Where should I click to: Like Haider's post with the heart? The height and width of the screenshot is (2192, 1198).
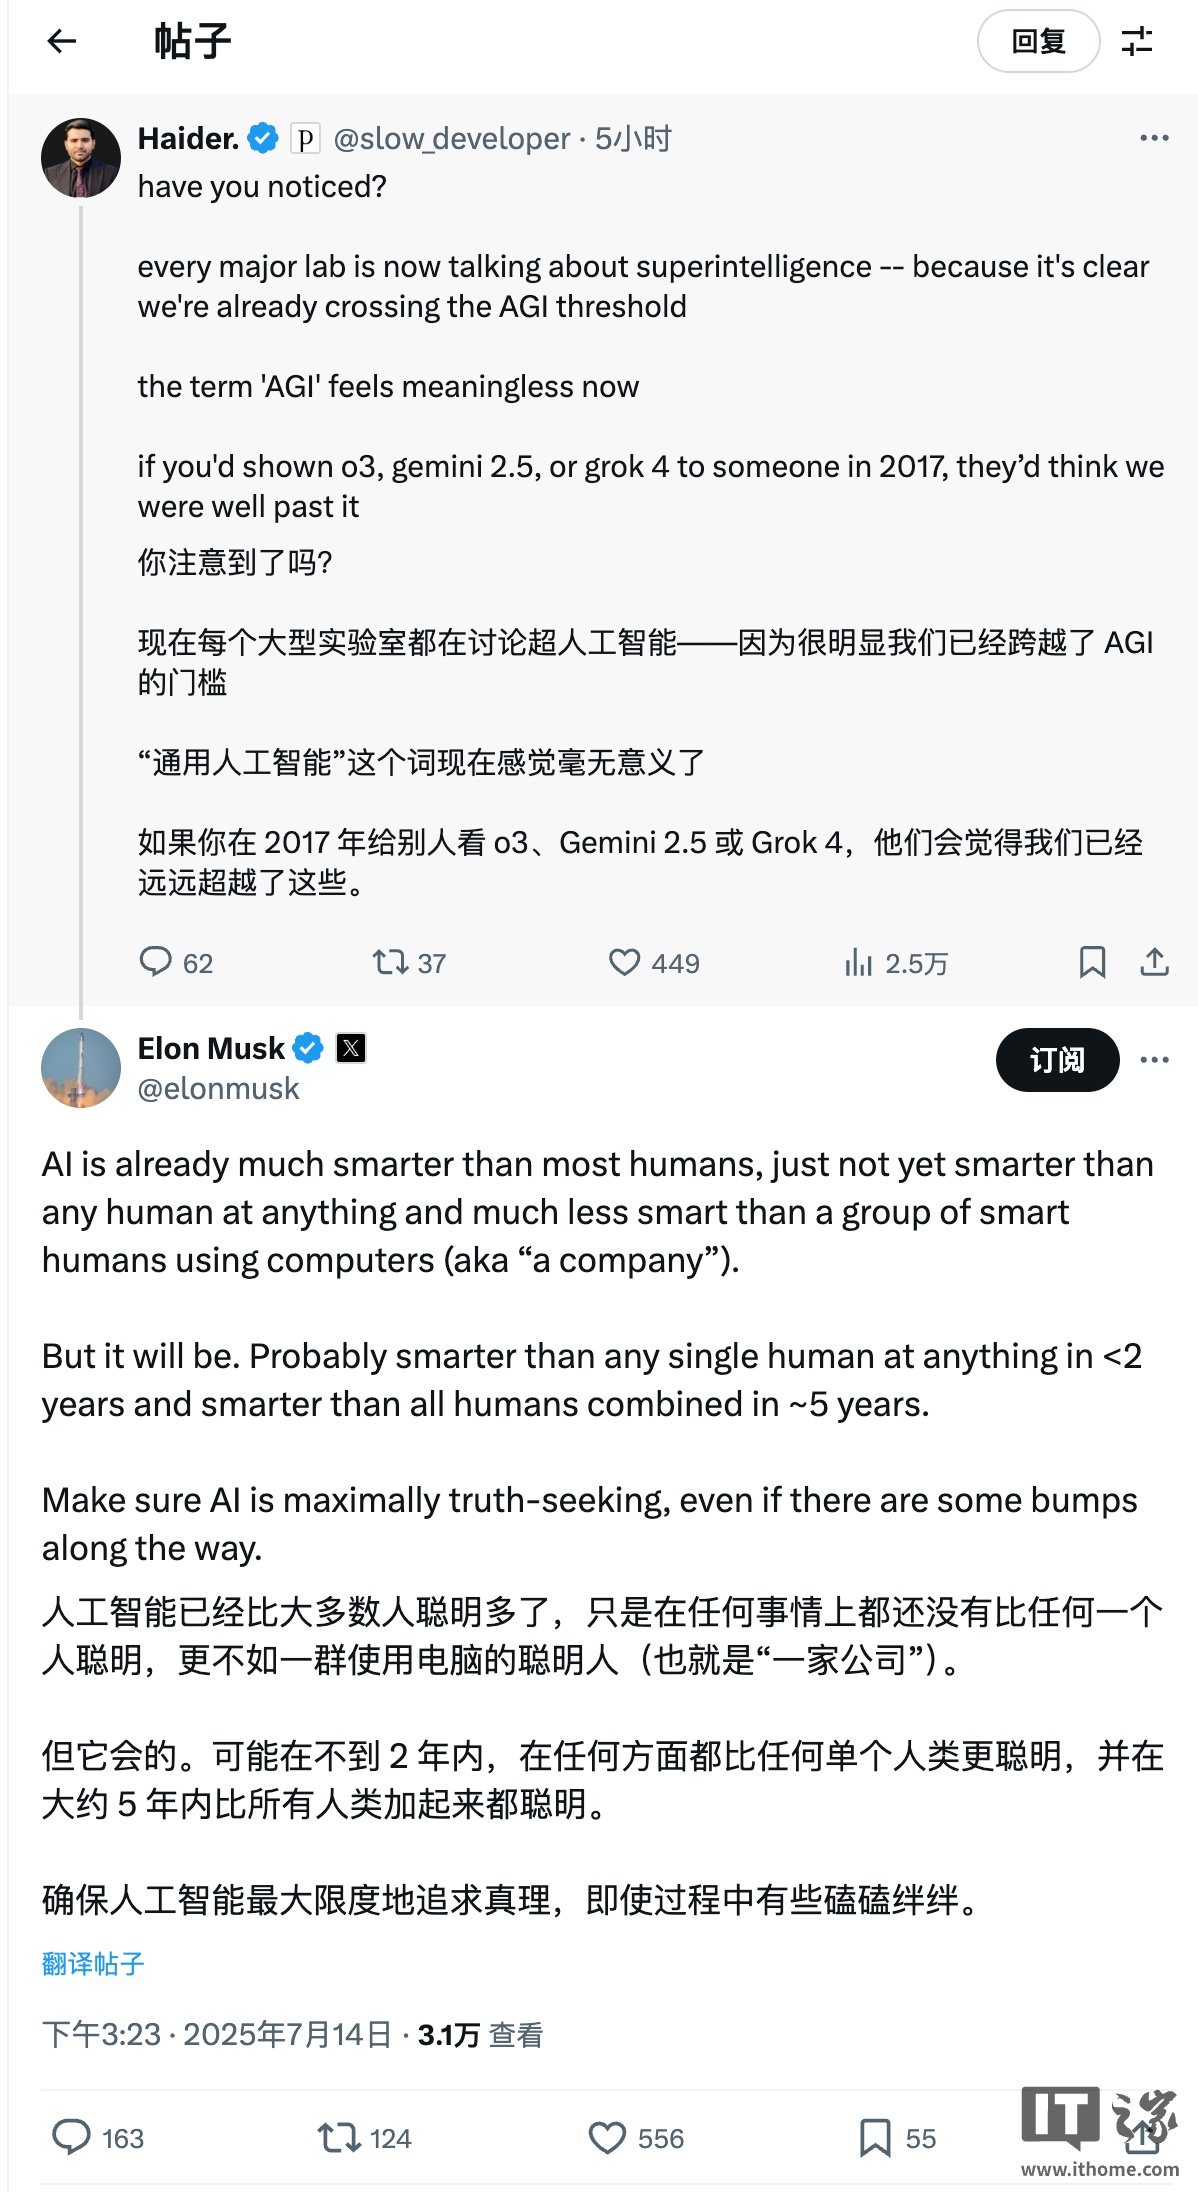624,962
